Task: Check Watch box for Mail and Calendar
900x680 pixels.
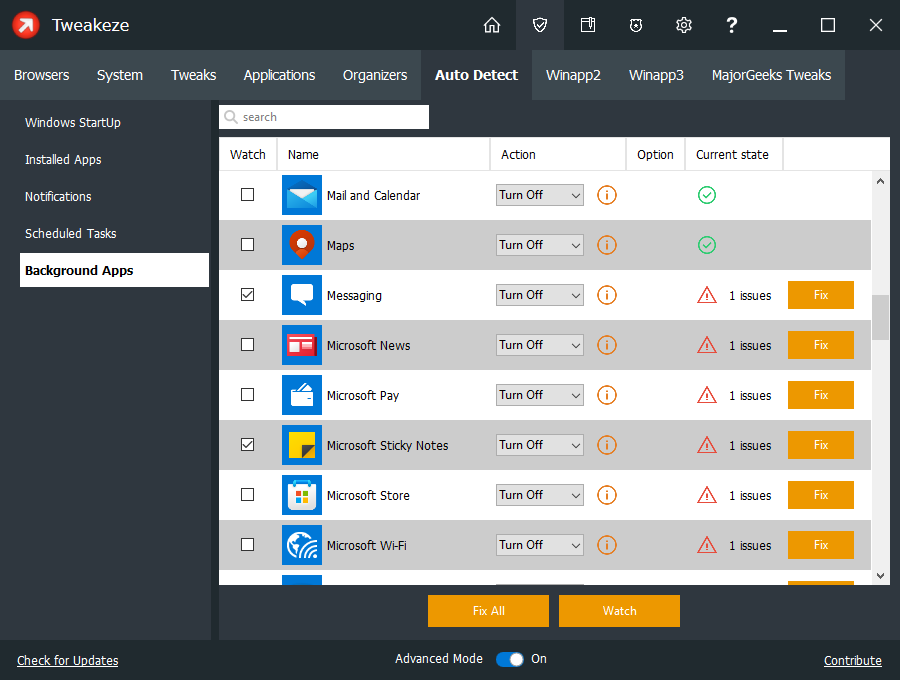Action: point(247,195)
